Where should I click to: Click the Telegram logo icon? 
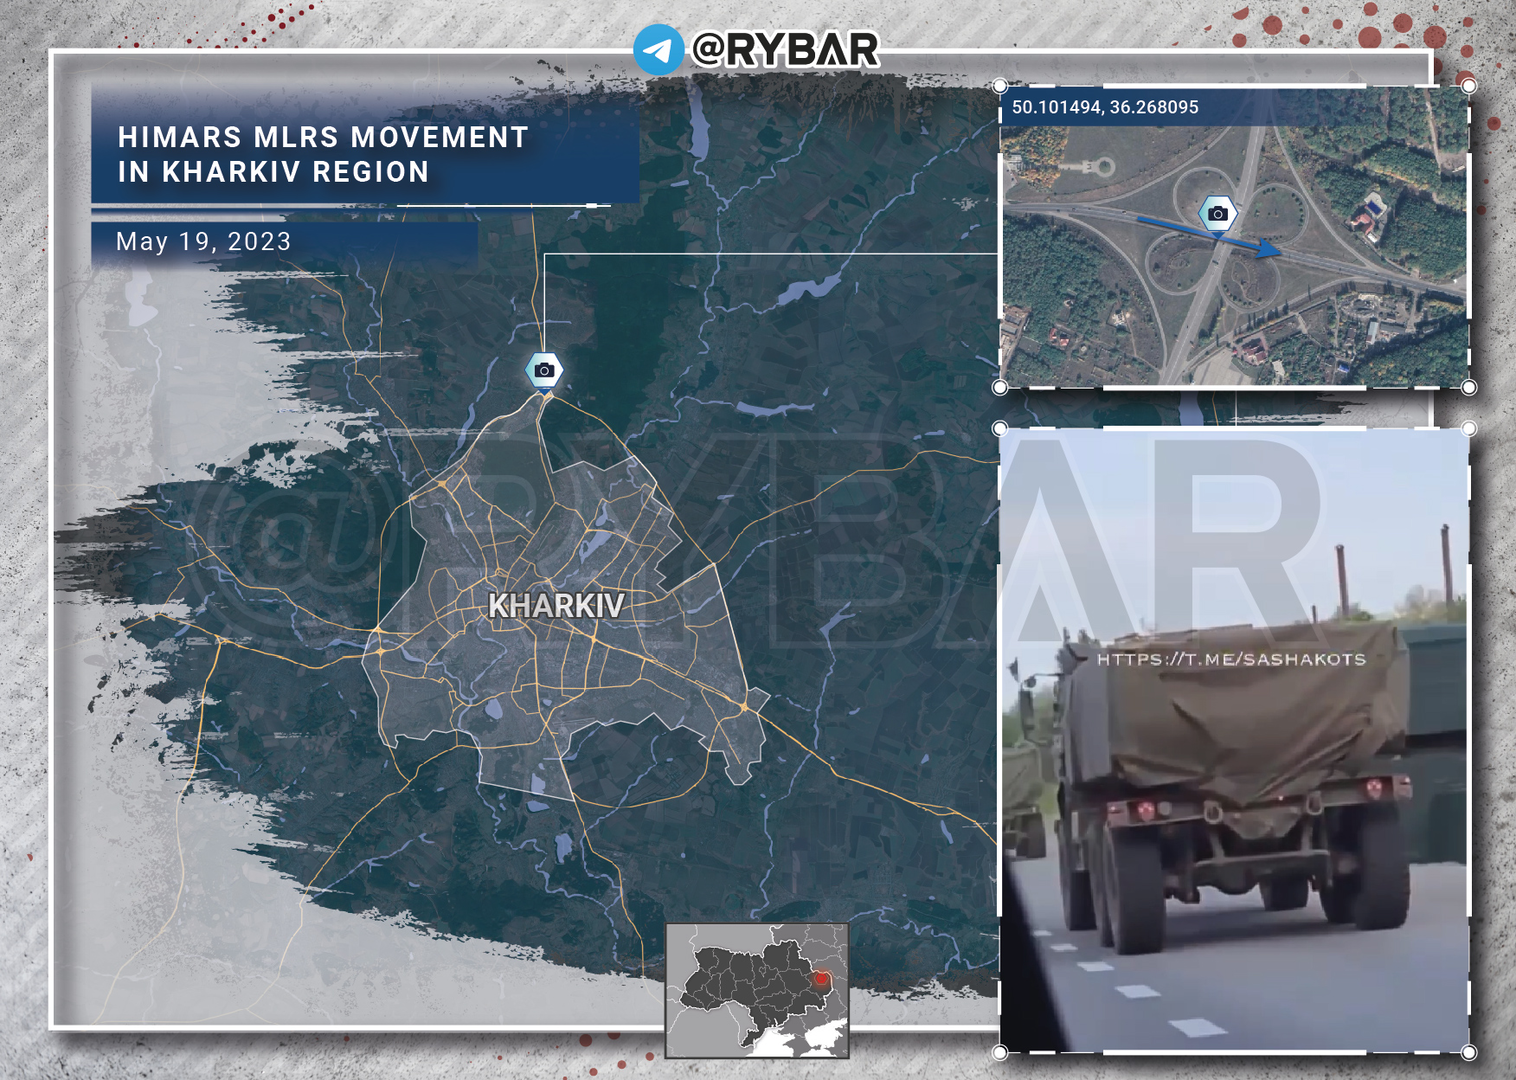tap(658, 50)
